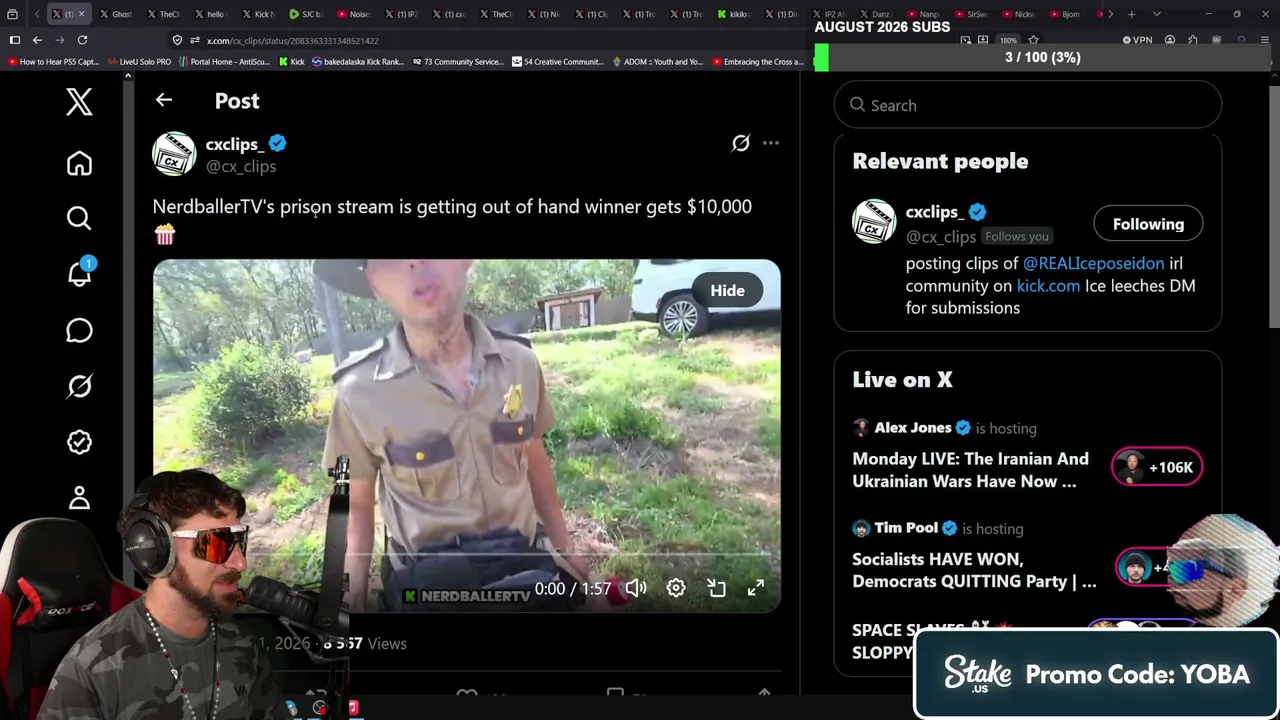Open the kick.com link in bio
Image resolution: width=1280 pixels, height=720 pixels.
coord(1048,286)
